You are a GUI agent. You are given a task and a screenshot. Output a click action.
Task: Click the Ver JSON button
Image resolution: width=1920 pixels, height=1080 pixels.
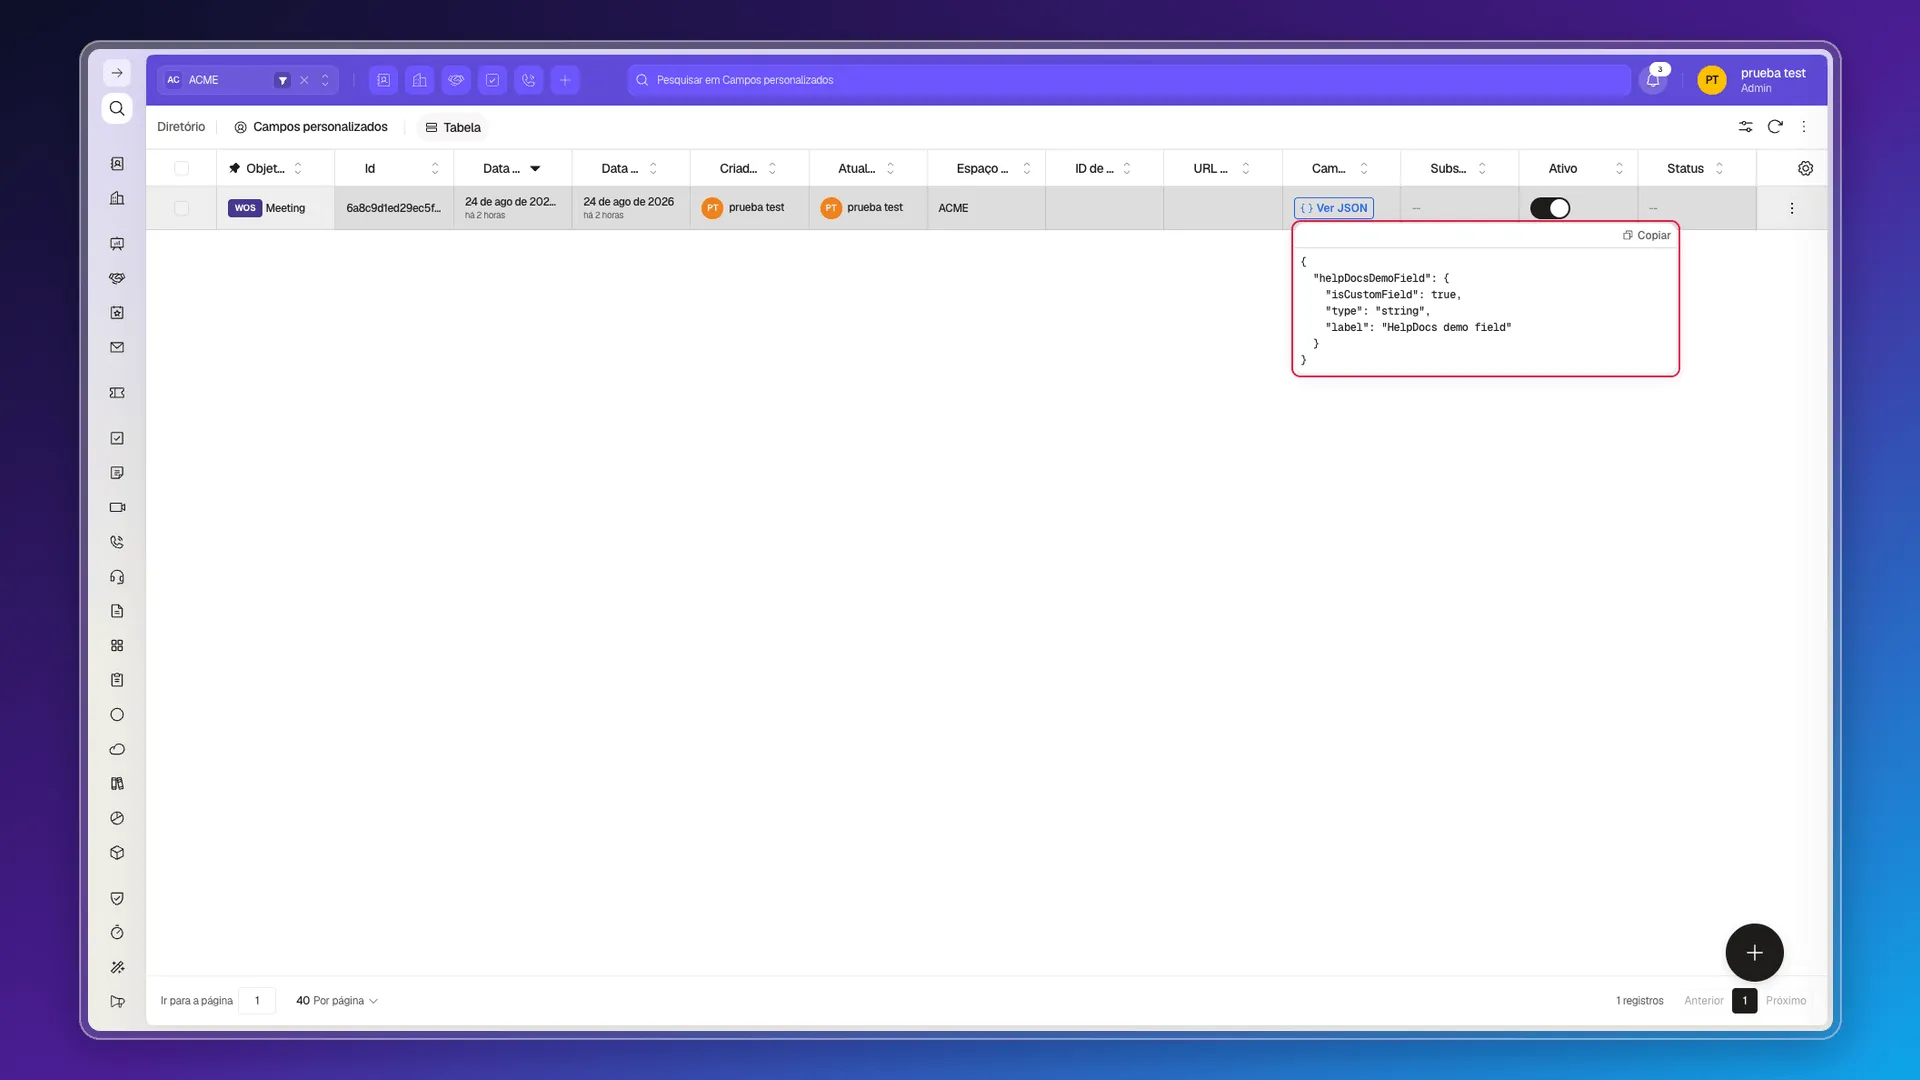tap(1334, 208)
